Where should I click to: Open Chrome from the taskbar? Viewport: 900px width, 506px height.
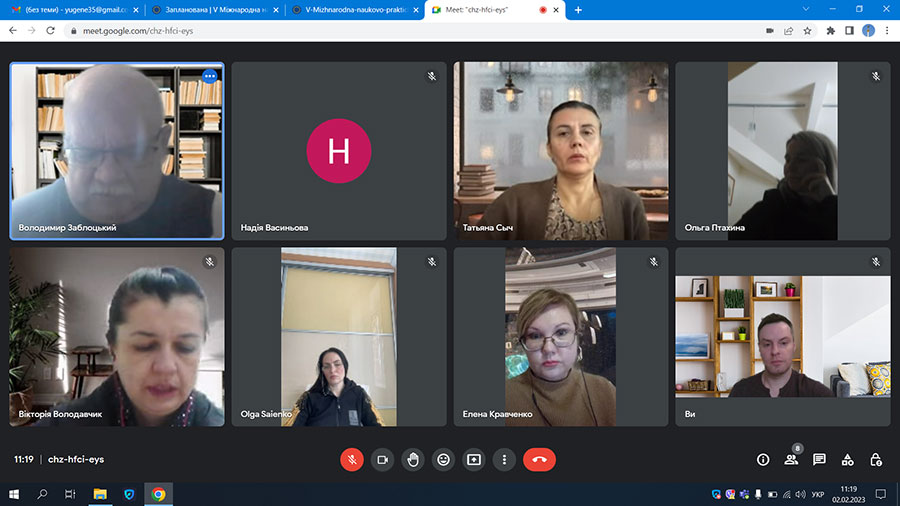click(x=158, y=494)
